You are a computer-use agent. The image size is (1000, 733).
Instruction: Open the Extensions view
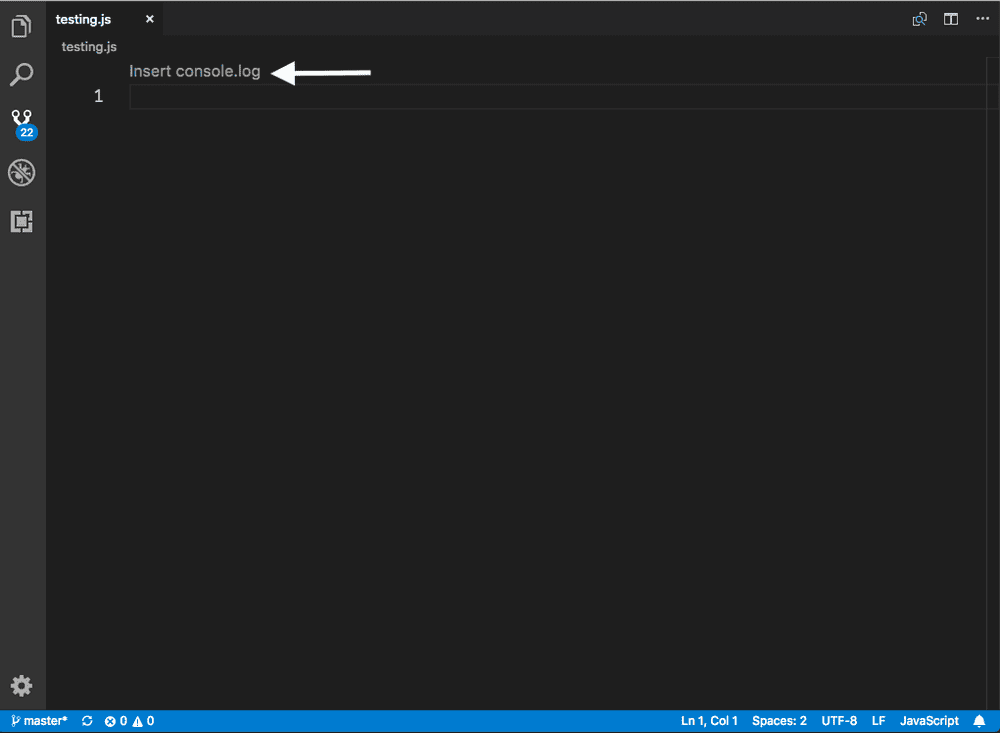22,221
